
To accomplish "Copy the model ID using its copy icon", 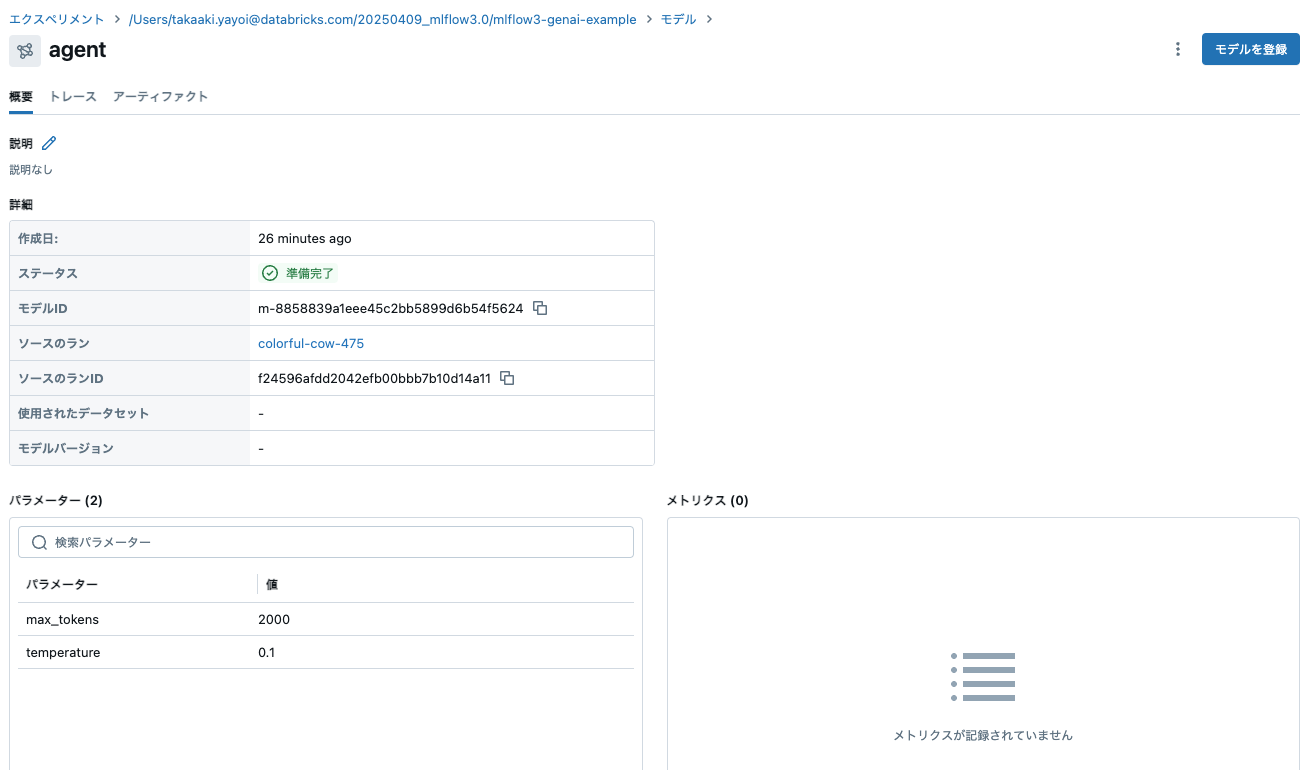I will [539, 308].
